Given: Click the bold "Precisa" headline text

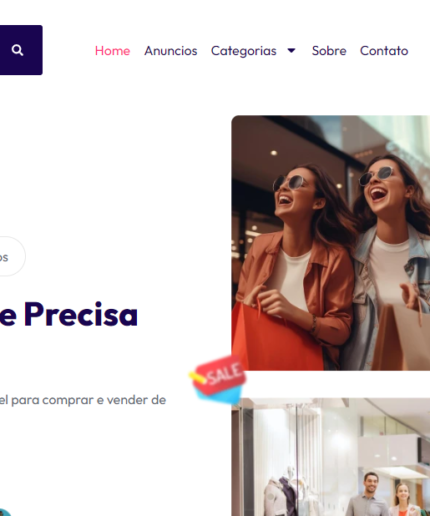Looking at the screenshot, I should (x=81, y=314).
